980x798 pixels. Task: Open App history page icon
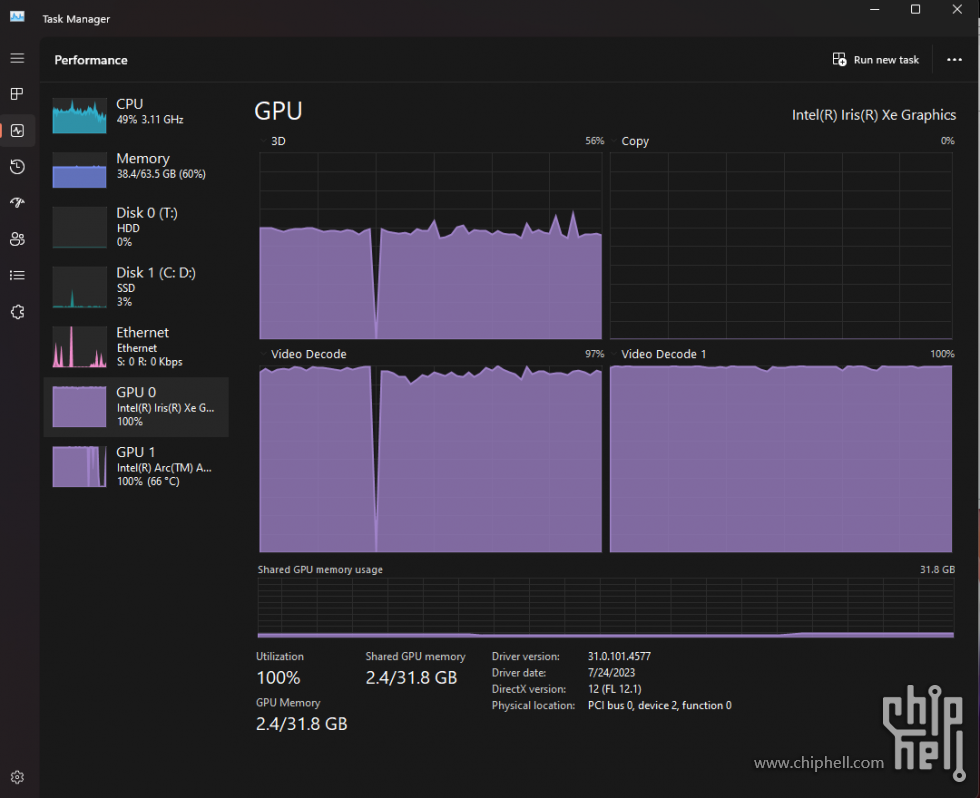click(18, 167)
